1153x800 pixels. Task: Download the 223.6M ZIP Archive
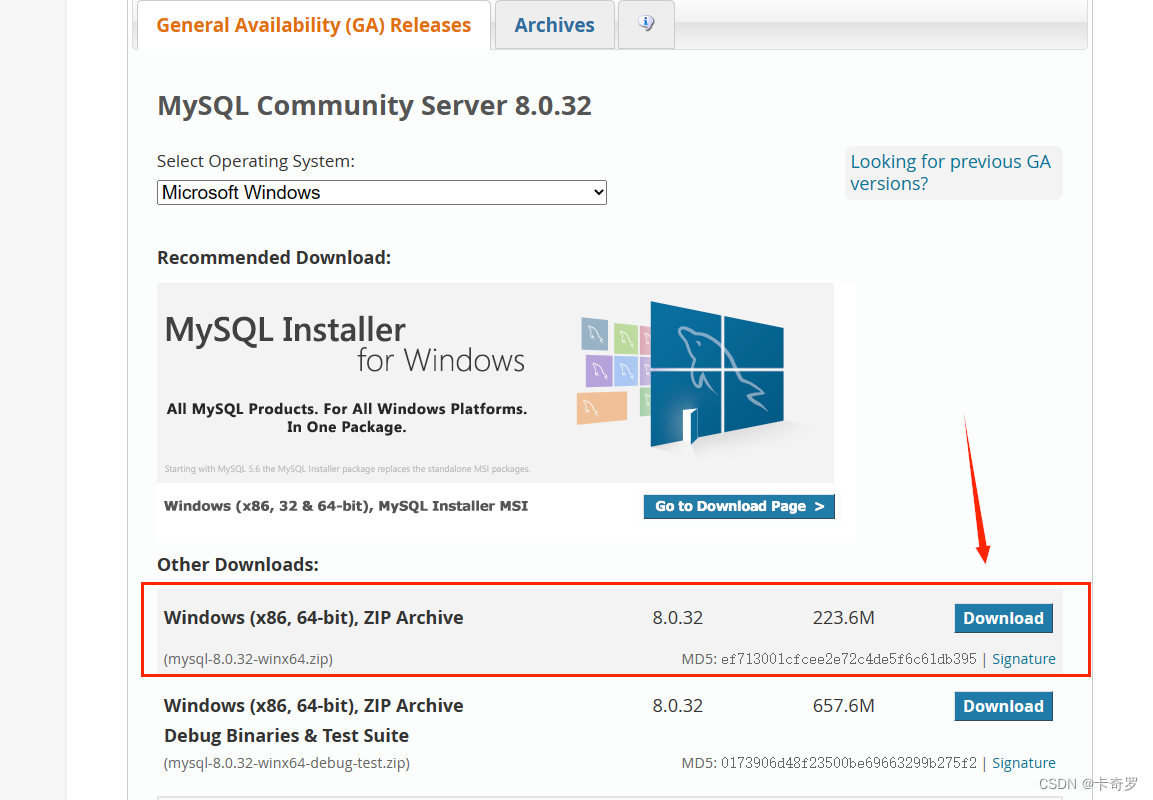tap(1003, 618)
